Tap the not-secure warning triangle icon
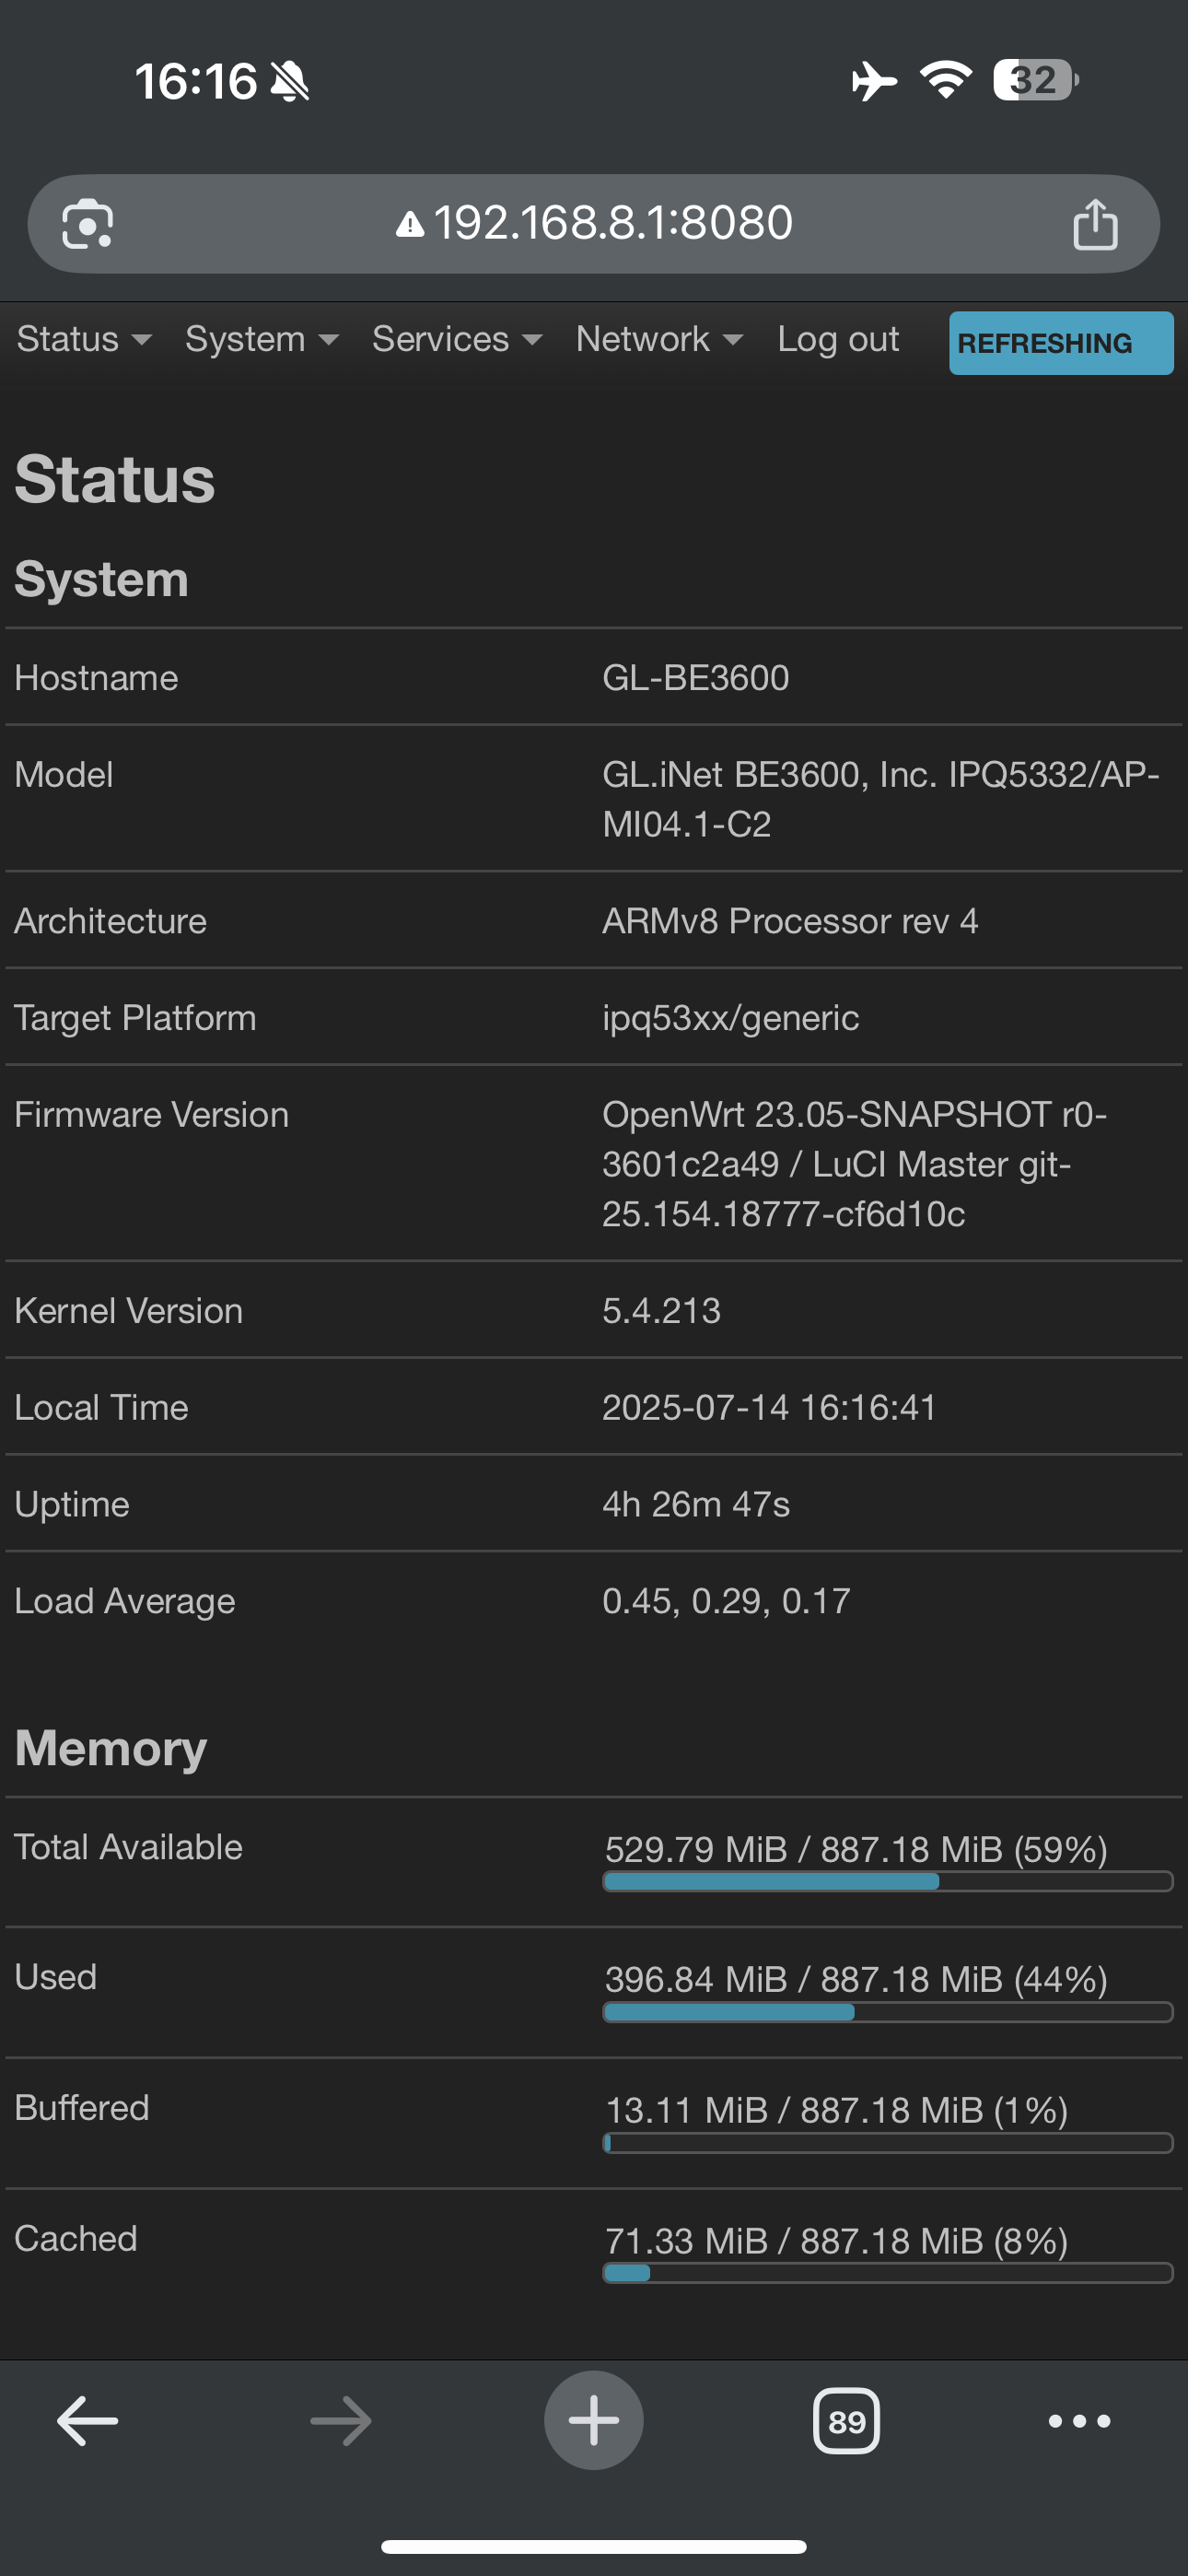1188x2576 pixels. (409, 224)
